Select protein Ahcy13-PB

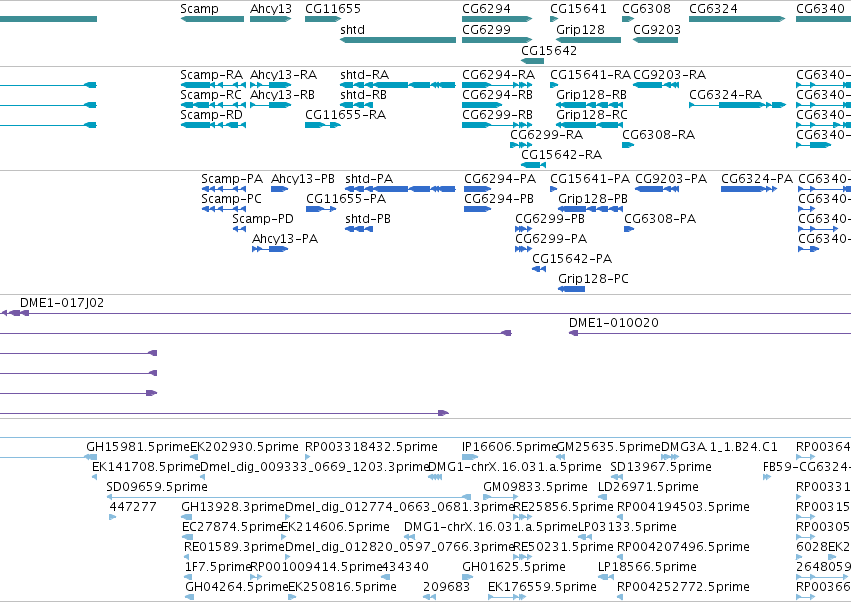(x=280, y=189)
